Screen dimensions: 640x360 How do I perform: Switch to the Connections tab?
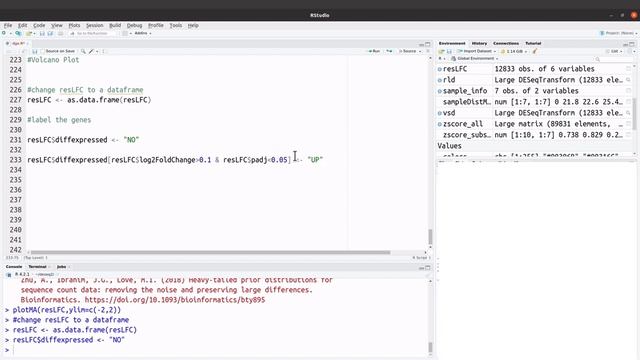click(x=506, y=43)
